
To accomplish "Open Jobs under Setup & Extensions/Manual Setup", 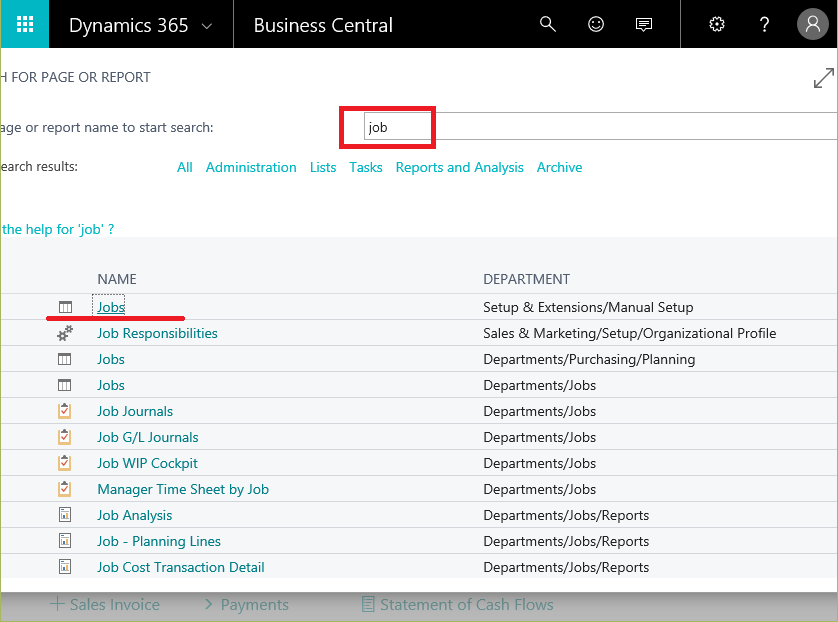I will point(111,307).
